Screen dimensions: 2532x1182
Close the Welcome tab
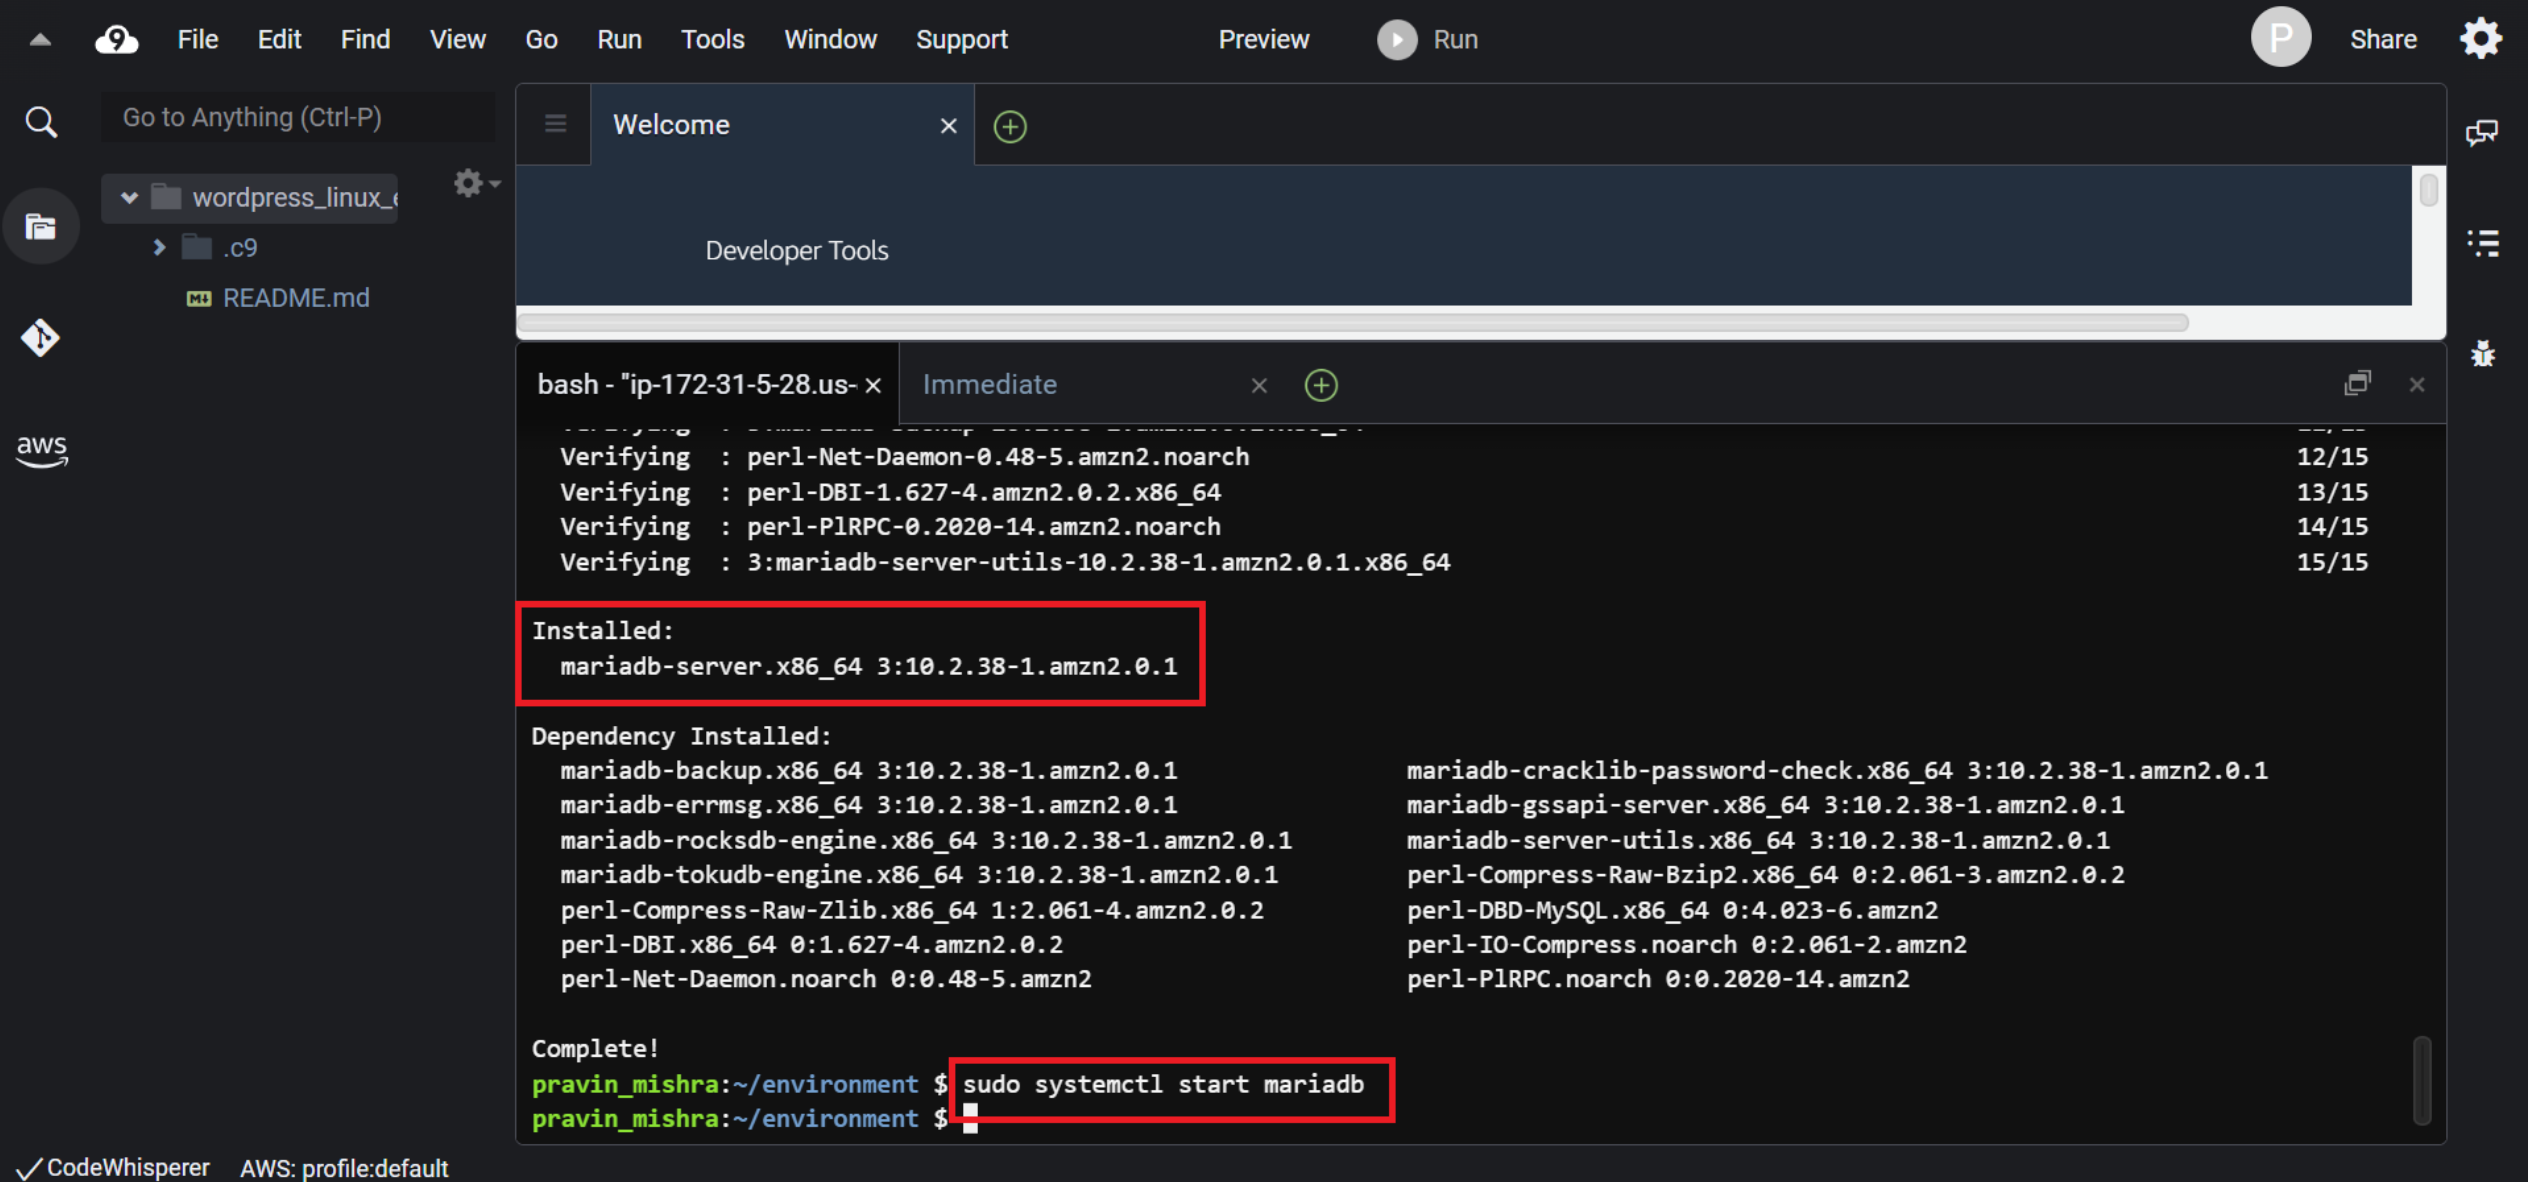(949, 126)
